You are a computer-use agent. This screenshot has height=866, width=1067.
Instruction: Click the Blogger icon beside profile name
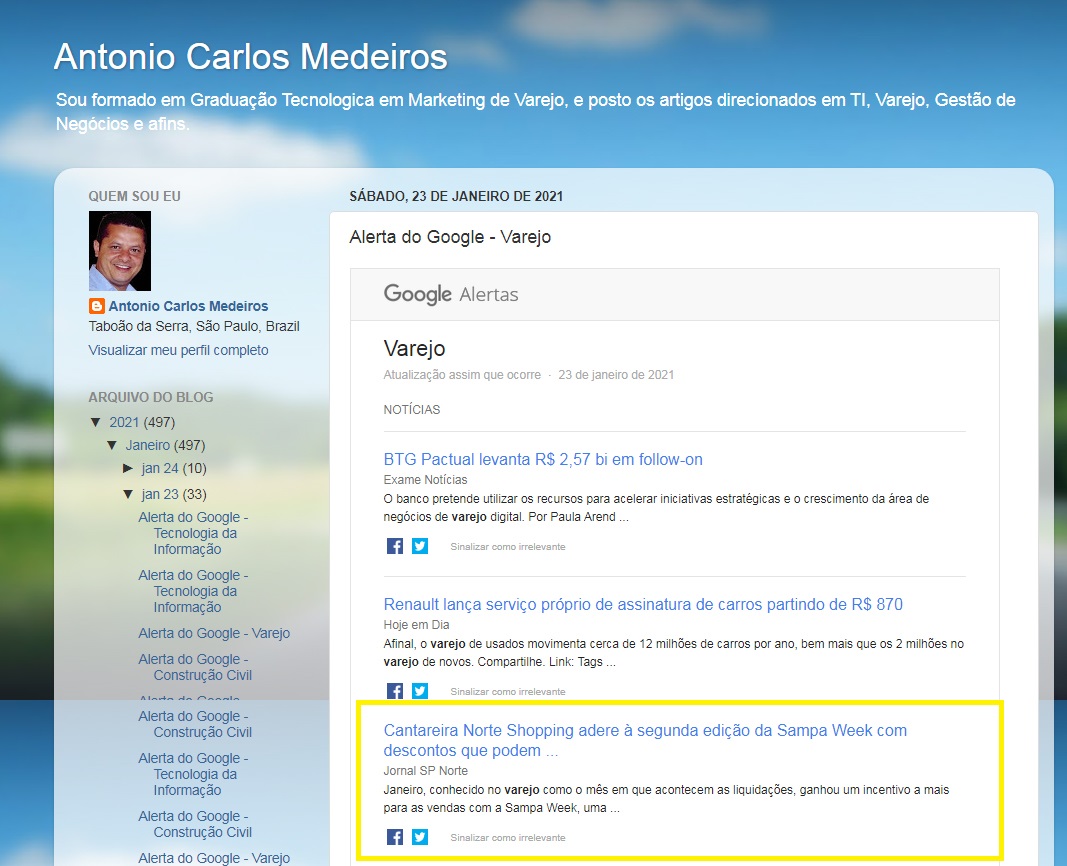pyautogui.click(x=97, y=306)
